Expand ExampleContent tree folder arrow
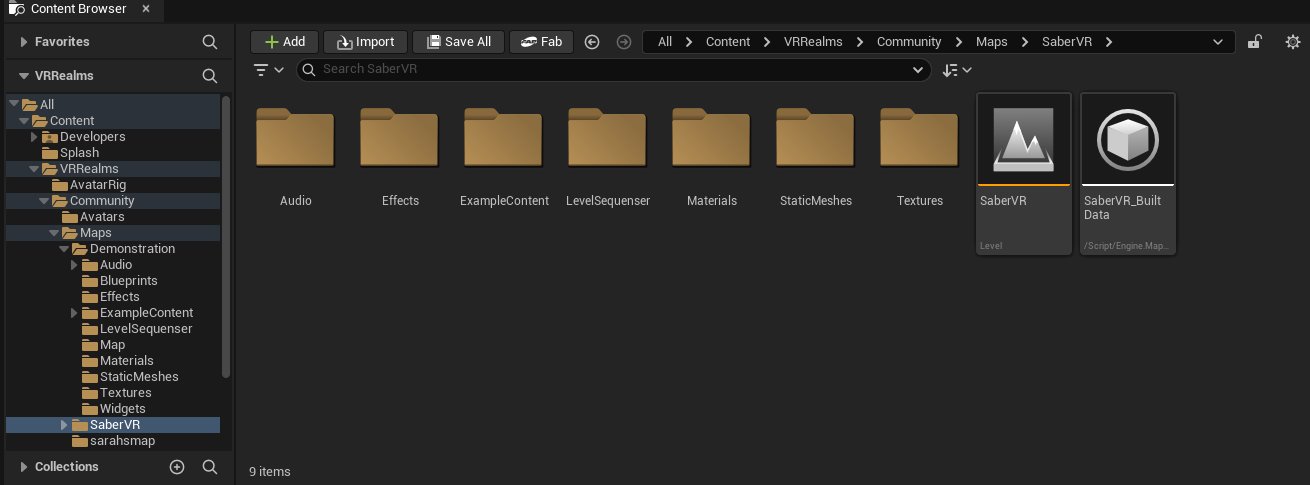This screenshot has width=1310, height=485. 74,312
